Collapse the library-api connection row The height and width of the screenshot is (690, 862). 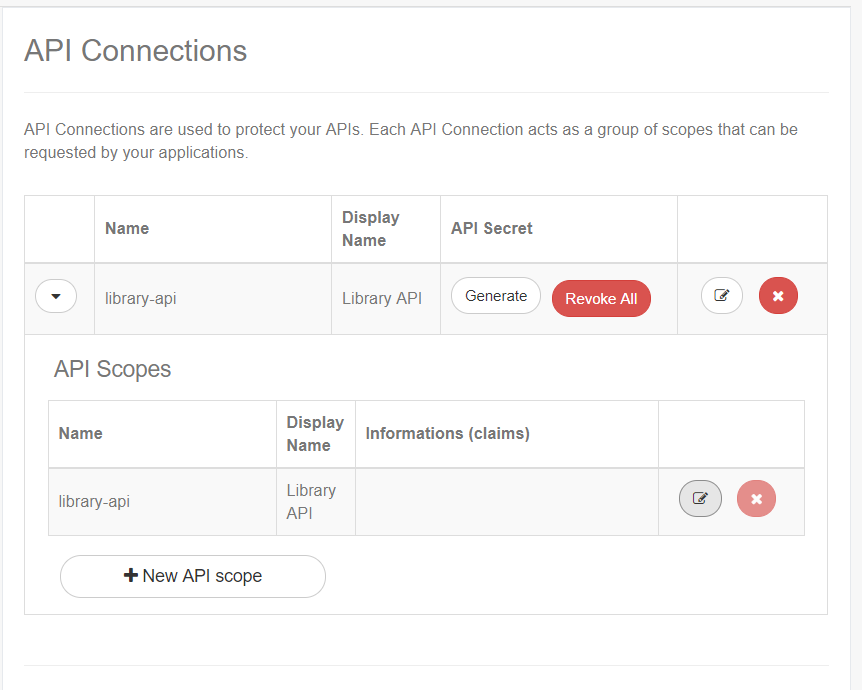(x=56, y=297)
